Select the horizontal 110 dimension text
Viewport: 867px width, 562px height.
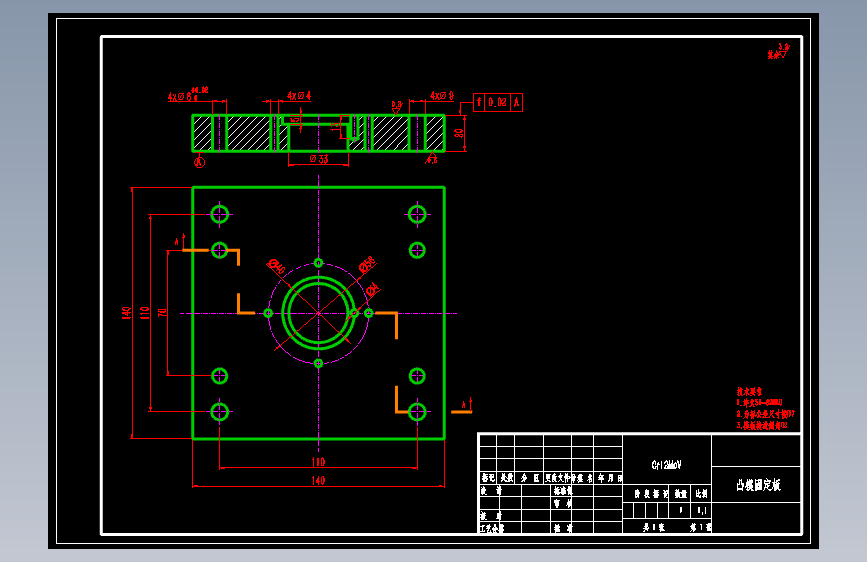point(318,462)
